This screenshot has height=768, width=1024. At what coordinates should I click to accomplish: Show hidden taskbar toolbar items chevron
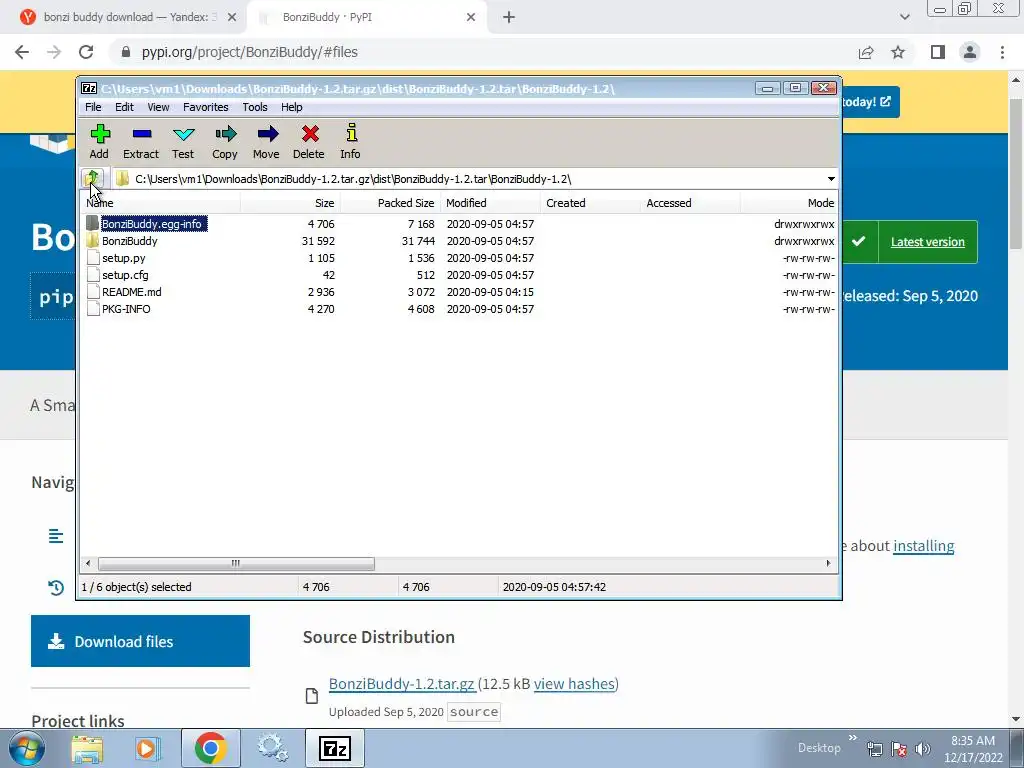click(852, 738)
